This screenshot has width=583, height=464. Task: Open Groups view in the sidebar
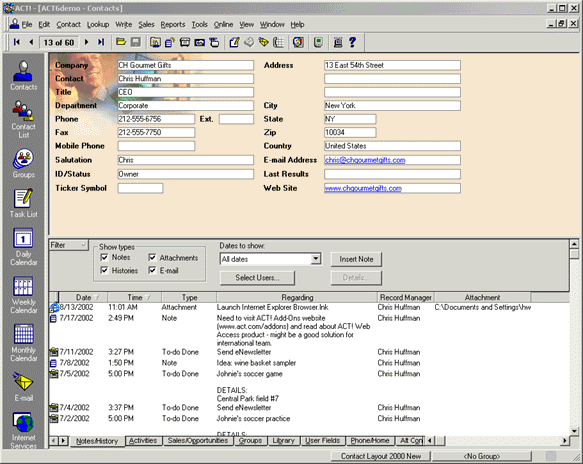pyautogui.click(x=23, y=163)
